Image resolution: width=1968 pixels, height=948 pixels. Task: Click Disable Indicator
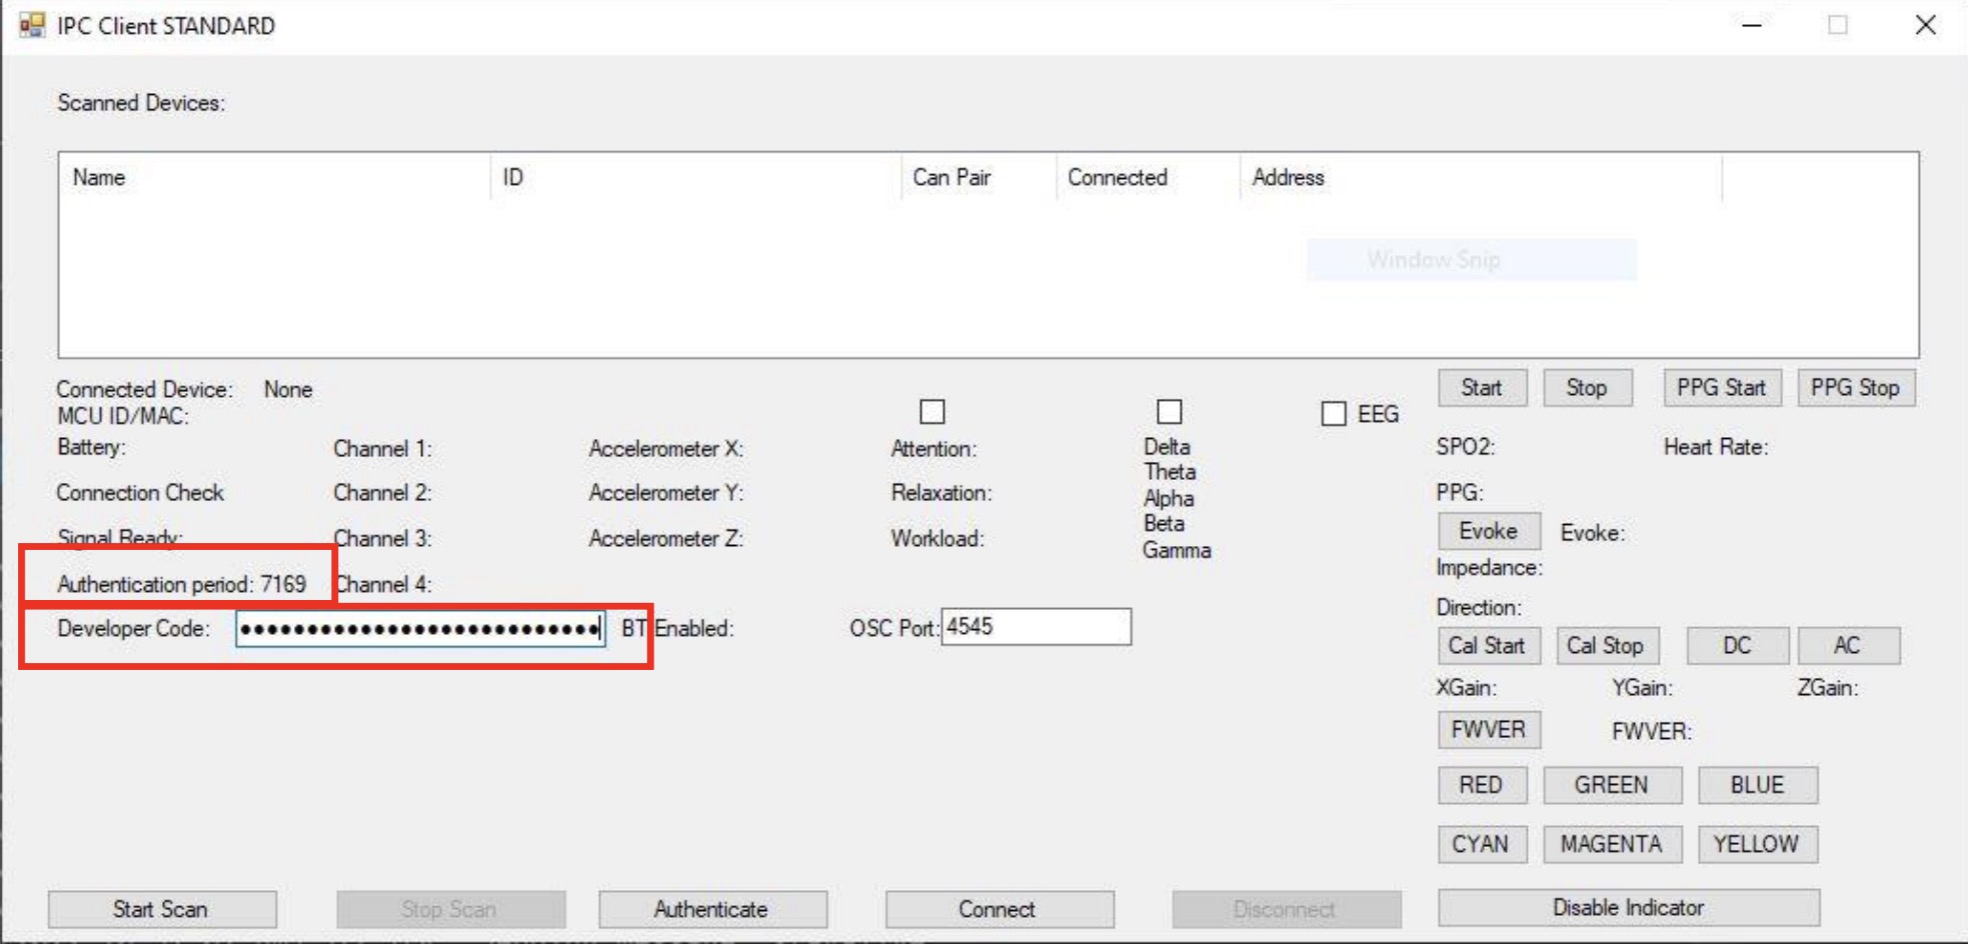1628,908
